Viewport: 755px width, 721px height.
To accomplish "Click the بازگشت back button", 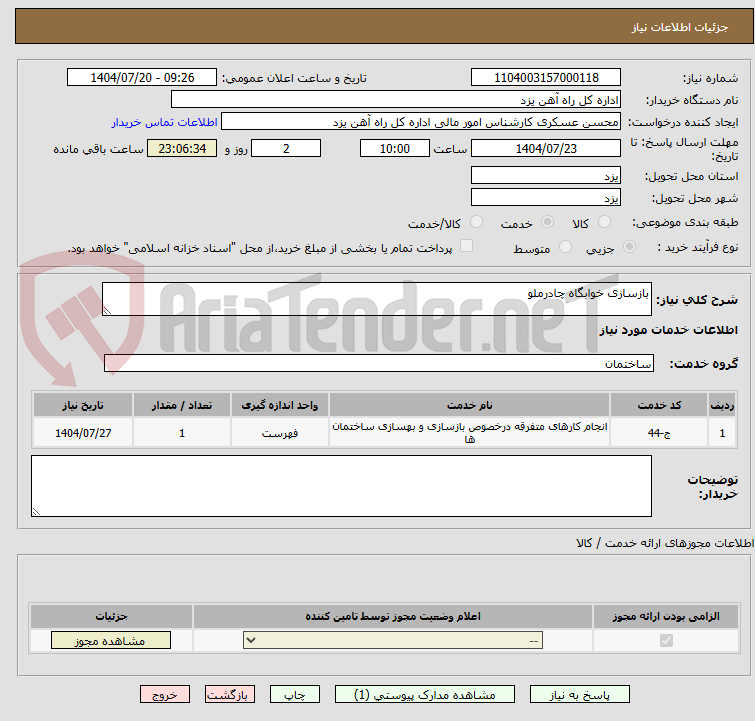I will pyautogui.click(x=230, y=695).
